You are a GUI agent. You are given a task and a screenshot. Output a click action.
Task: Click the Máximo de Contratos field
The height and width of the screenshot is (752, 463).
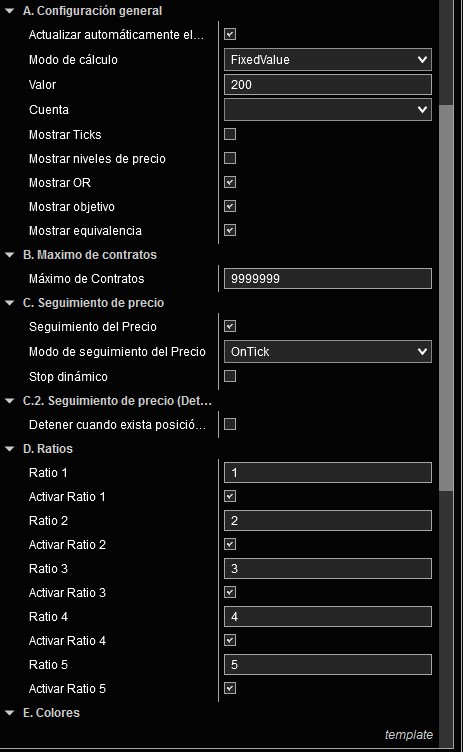pos(328,279)
